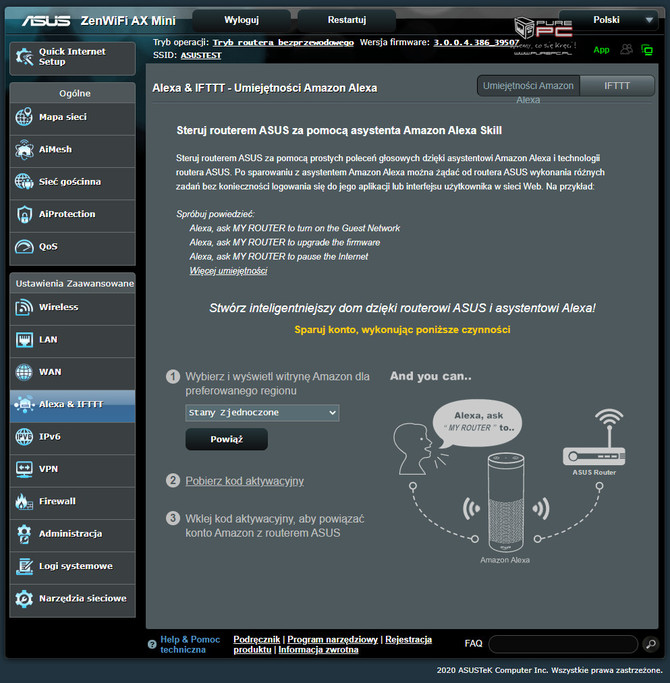Click the AiMesh icon
The image size is (670, 683).
24,149
